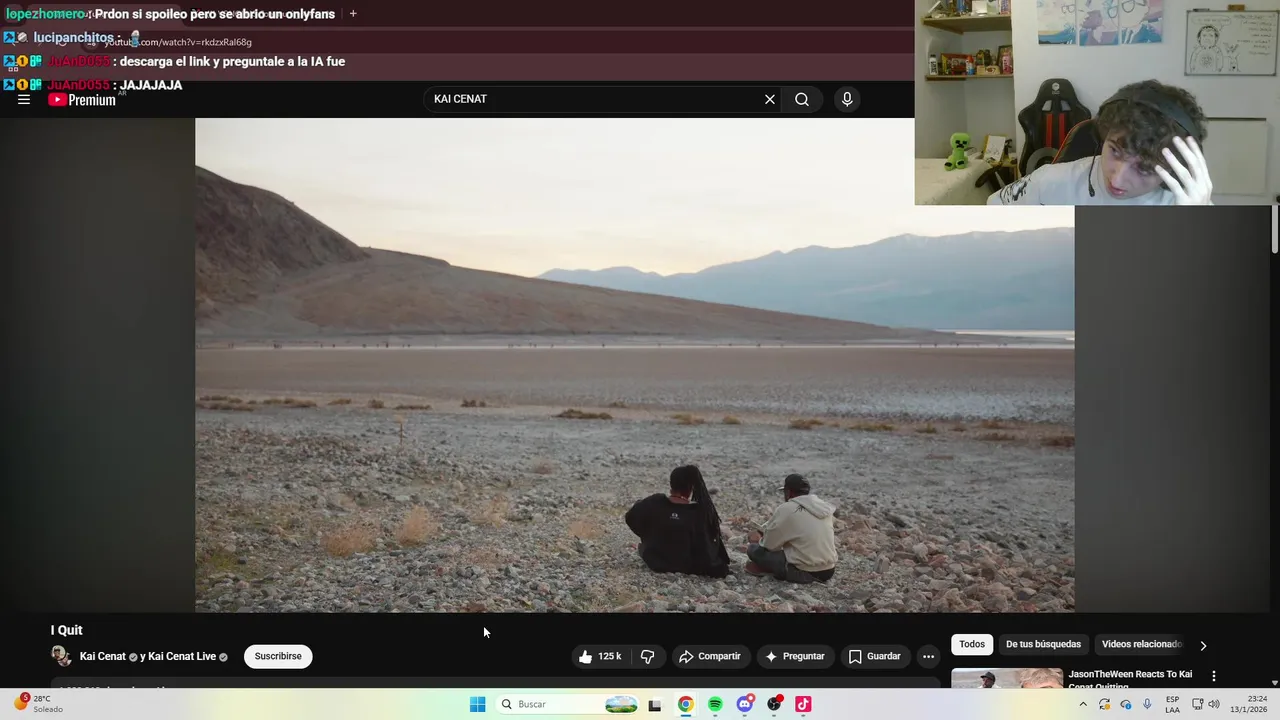
Task: Clear the KAI CENAT search text
Action: click(770, 99)
